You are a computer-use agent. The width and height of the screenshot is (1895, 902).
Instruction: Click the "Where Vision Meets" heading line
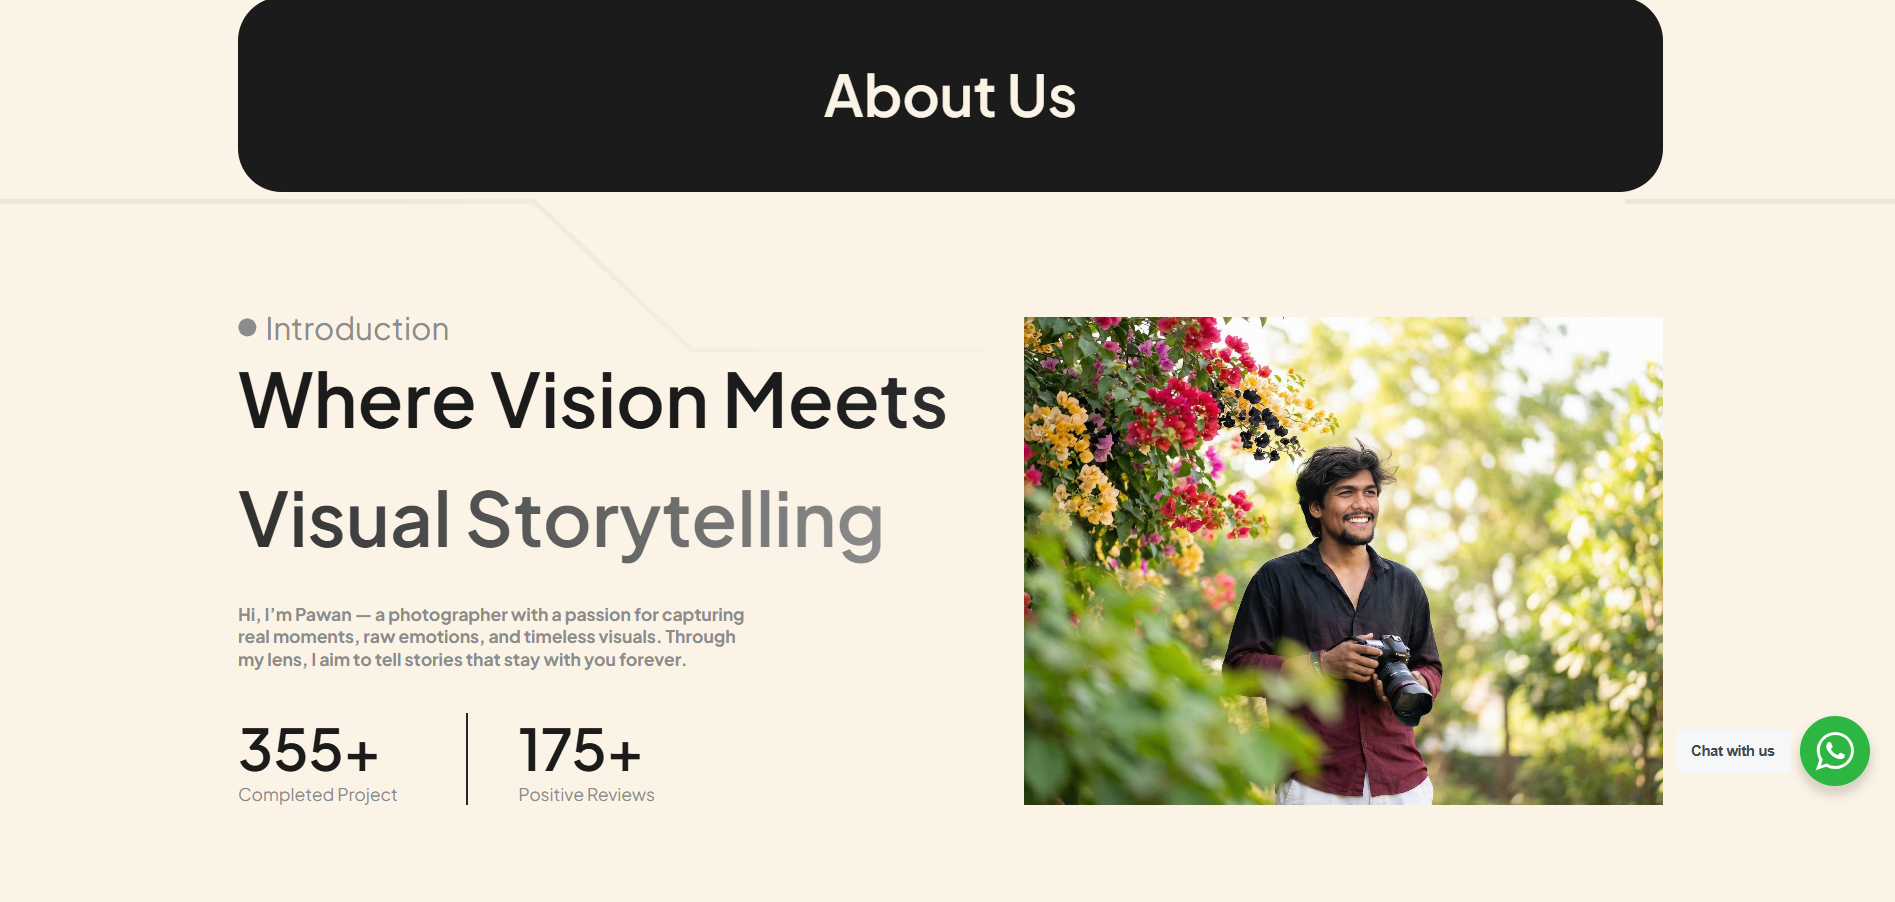coord(592,401)
